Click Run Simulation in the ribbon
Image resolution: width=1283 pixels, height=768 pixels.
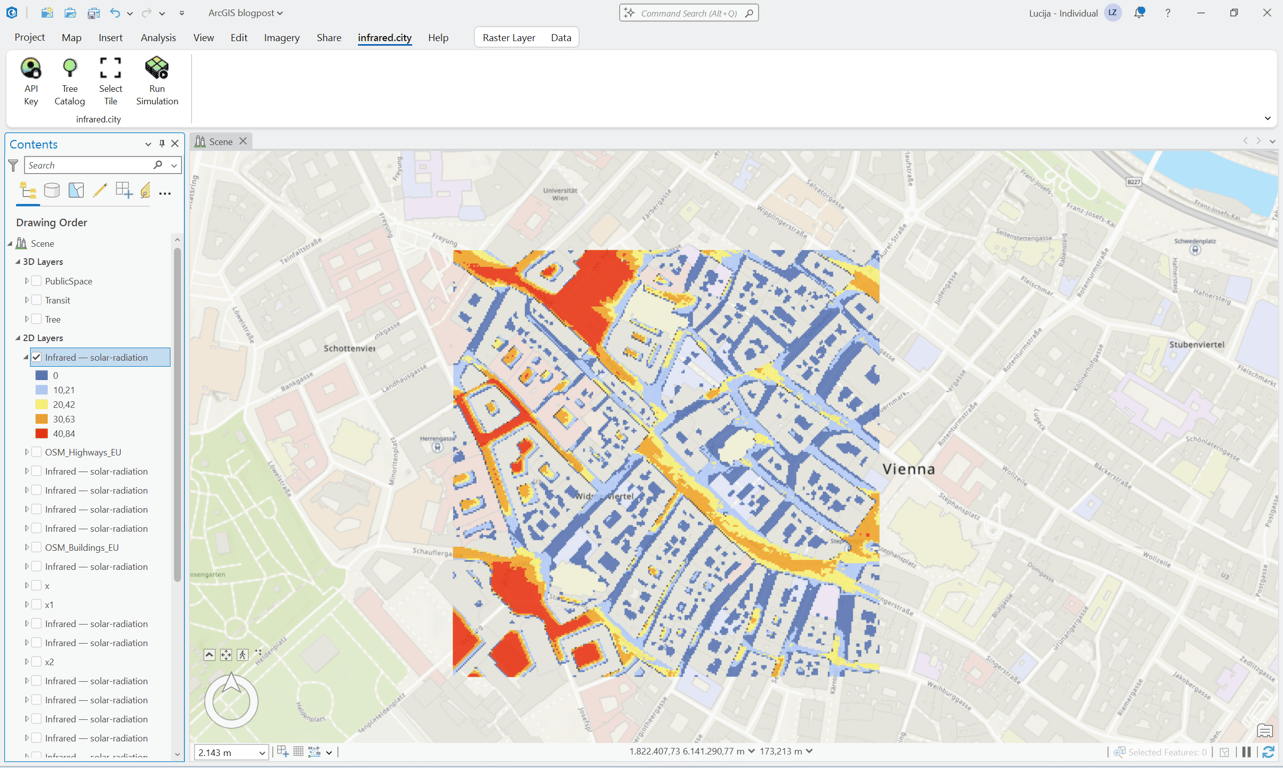coord(157,81)
